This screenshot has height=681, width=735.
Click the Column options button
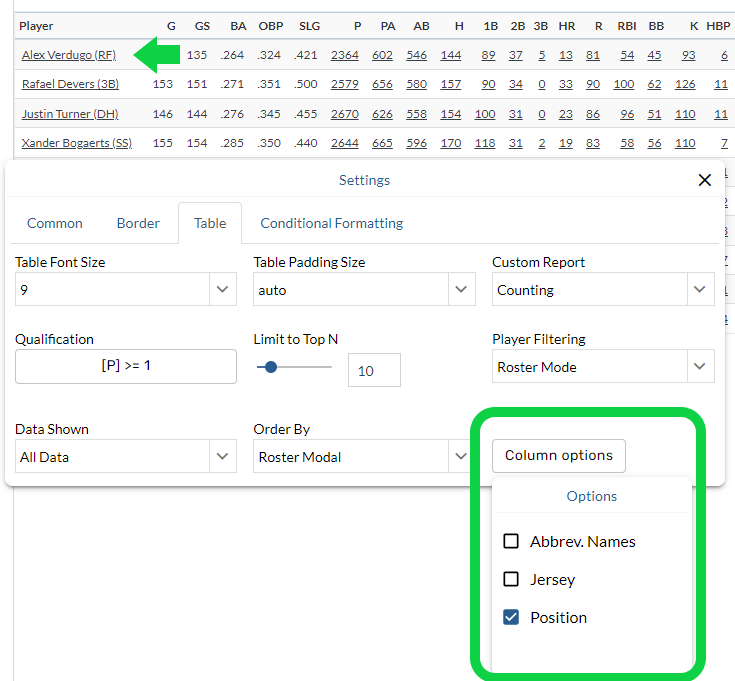click(x=558, y=455)
